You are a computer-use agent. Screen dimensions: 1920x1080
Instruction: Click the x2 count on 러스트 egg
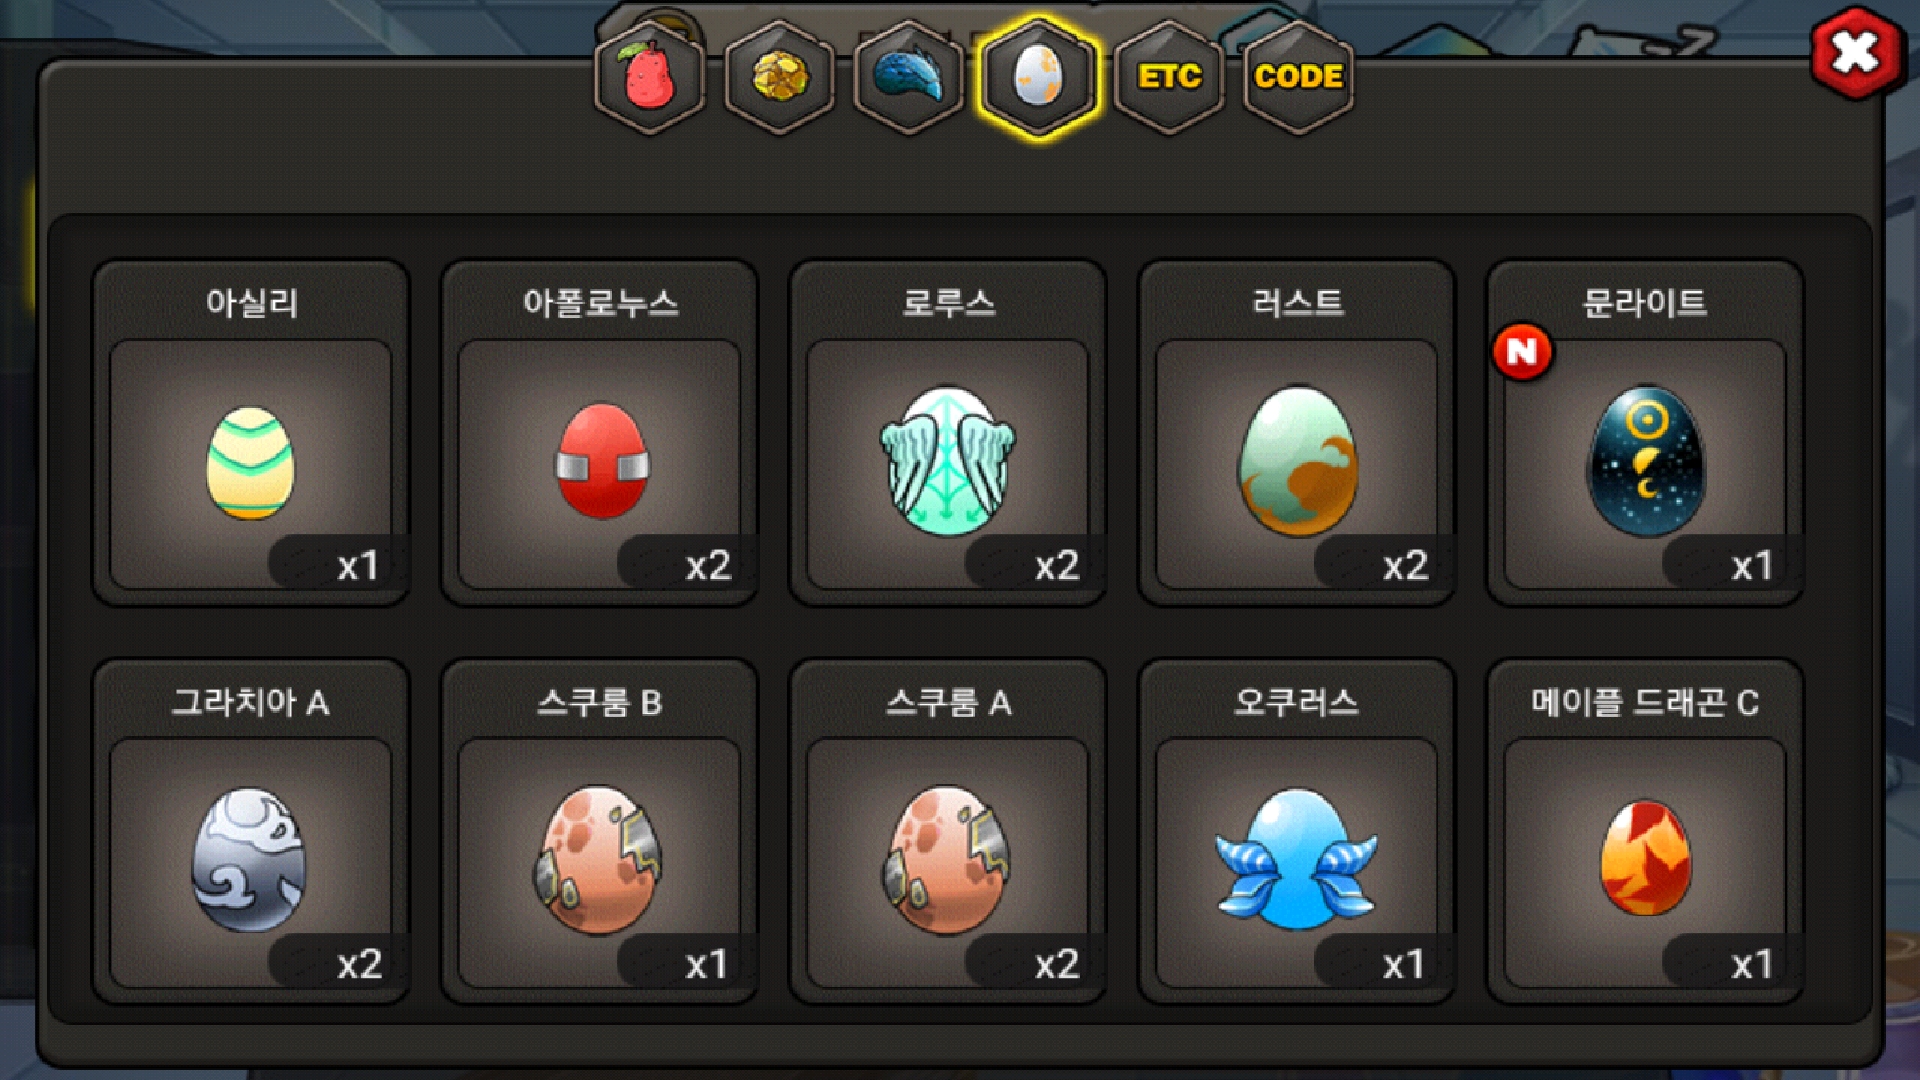(1405, 566)
